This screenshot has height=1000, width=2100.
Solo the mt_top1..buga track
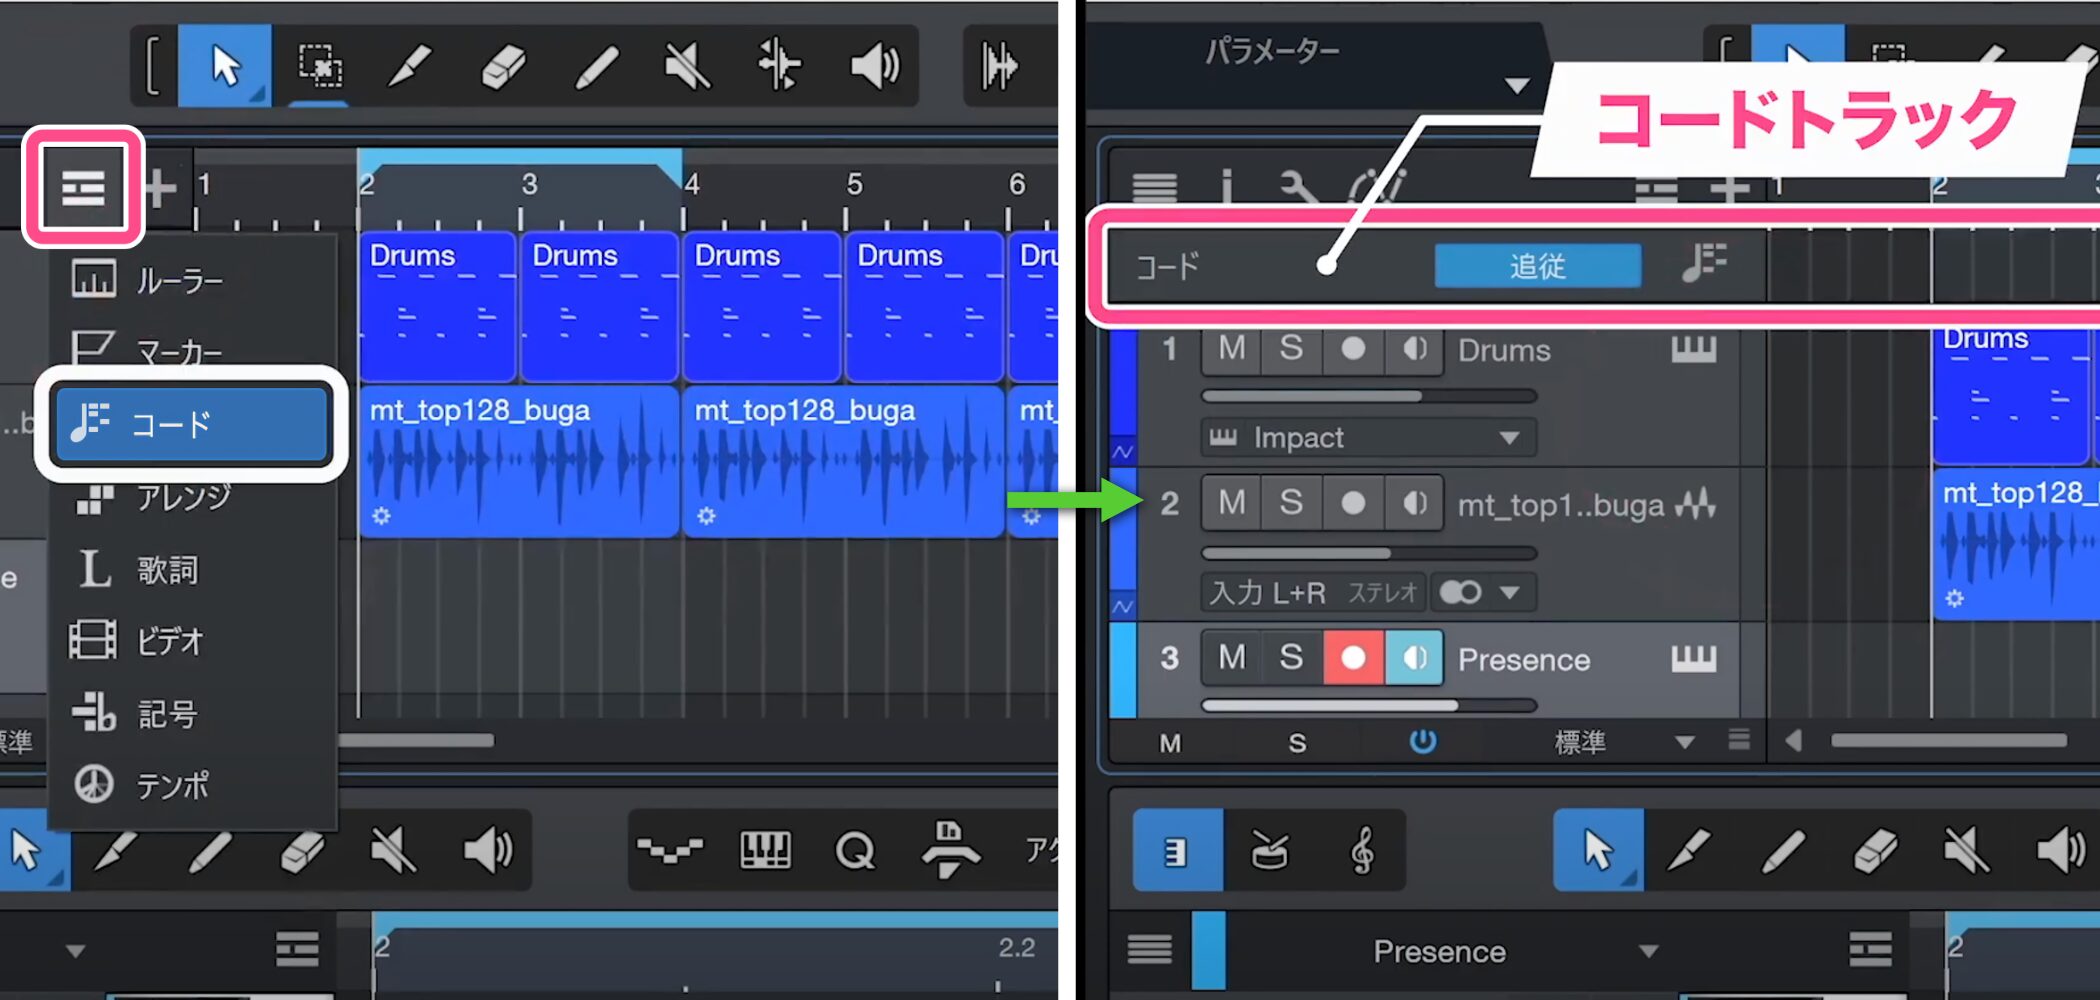[x=1291, y=503]
